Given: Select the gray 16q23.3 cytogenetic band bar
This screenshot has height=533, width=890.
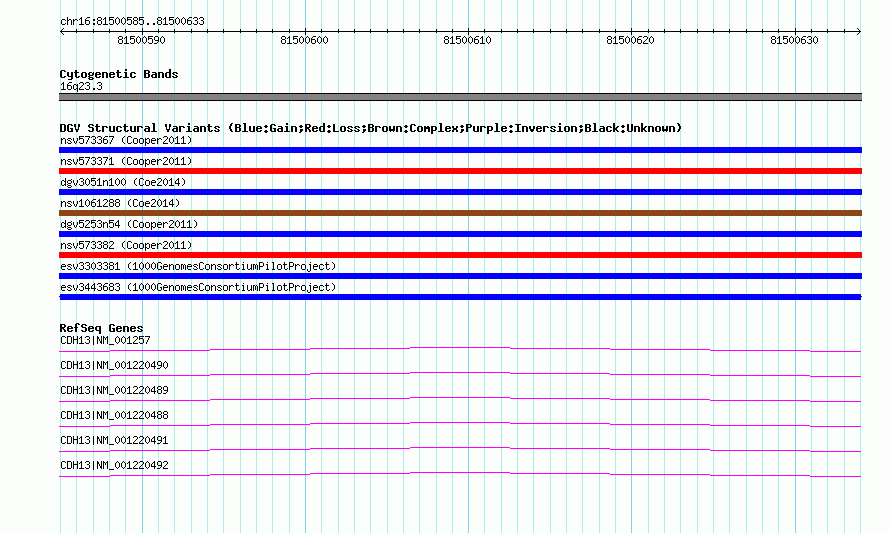Looking at the screenshot, I should [x=460, y=97].
